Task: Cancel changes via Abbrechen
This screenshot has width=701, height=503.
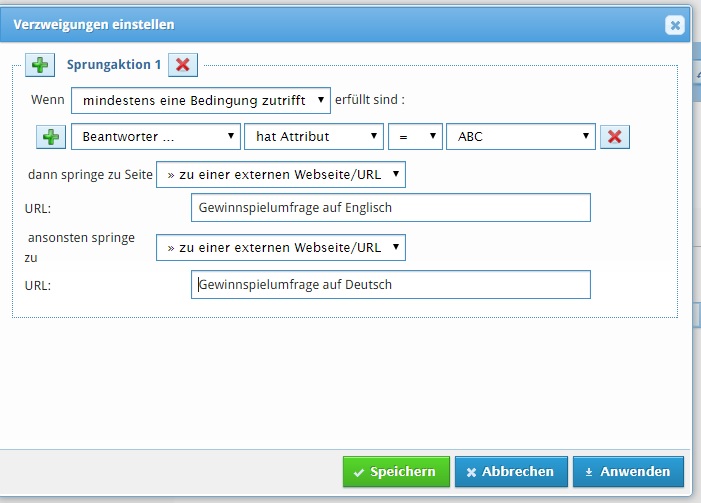Action: click(x=511, y=471)
